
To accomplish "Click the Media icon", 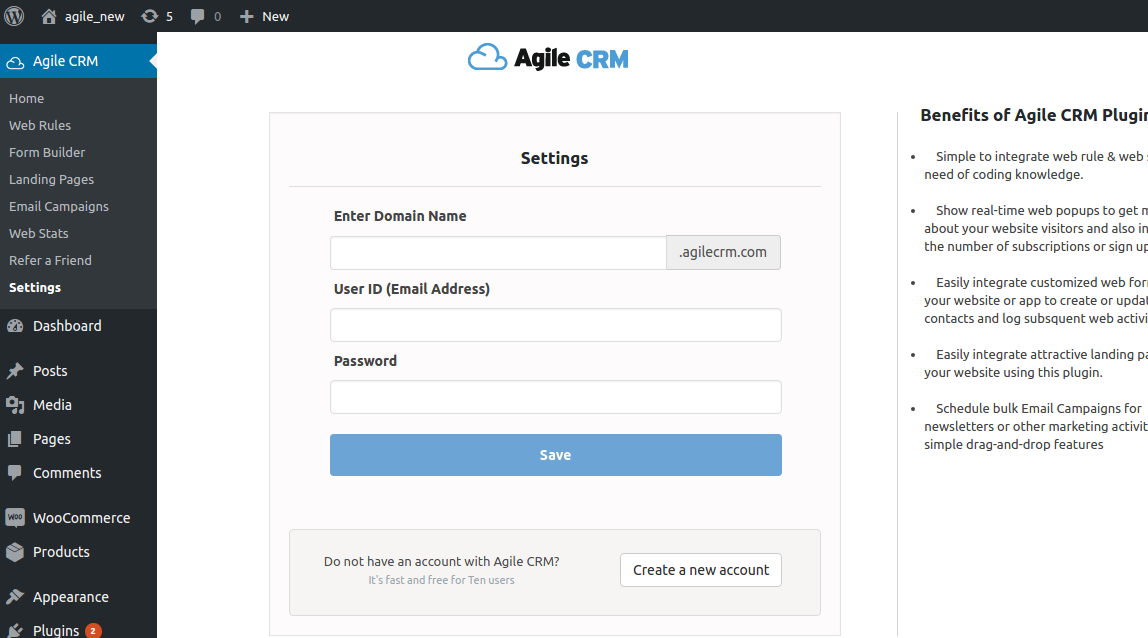I will (x=15, y=404).
